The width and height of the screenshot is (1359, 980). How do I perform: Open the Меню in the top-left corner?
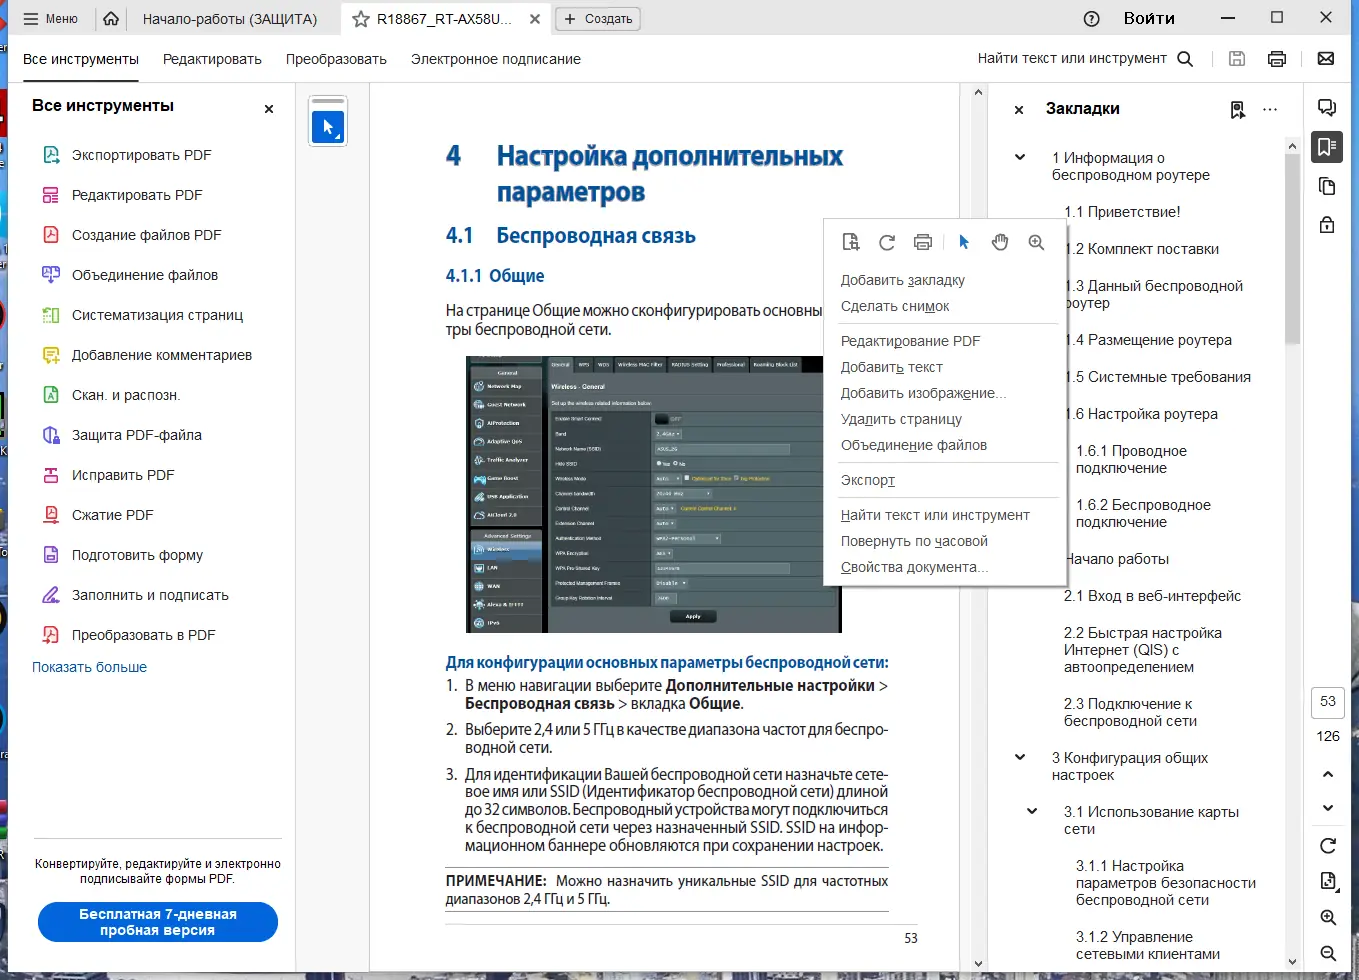click(x=52, y=18)
